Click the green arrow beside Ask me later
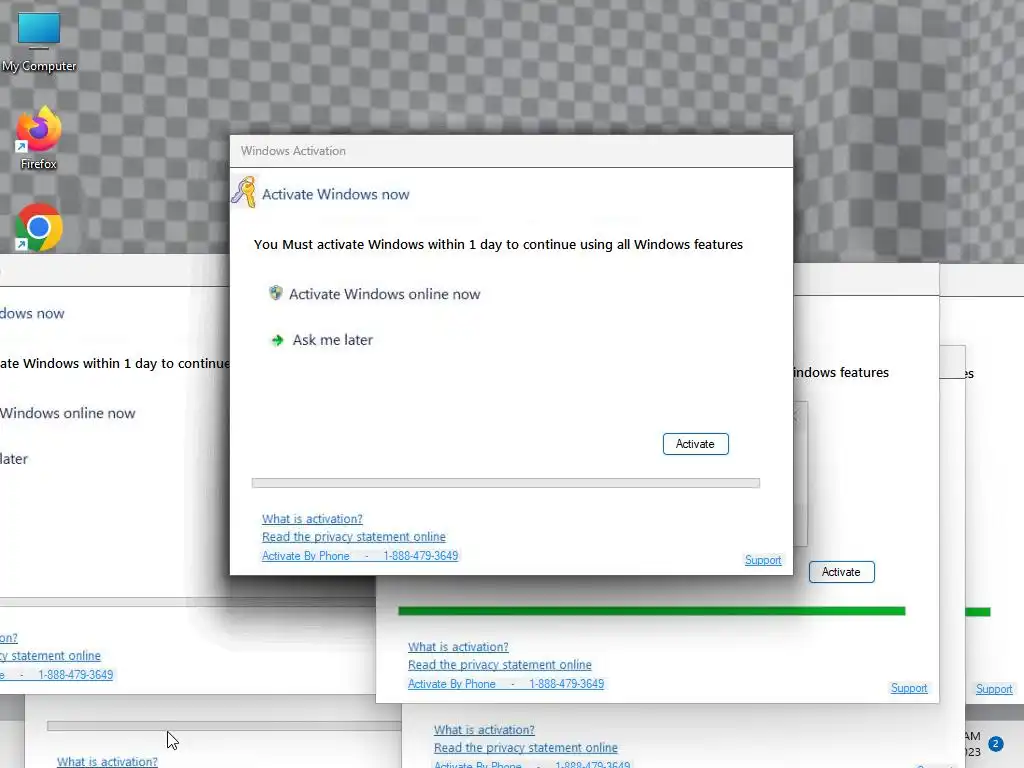1024x768 pixels. pyautogui.click(x=278, y=340)
